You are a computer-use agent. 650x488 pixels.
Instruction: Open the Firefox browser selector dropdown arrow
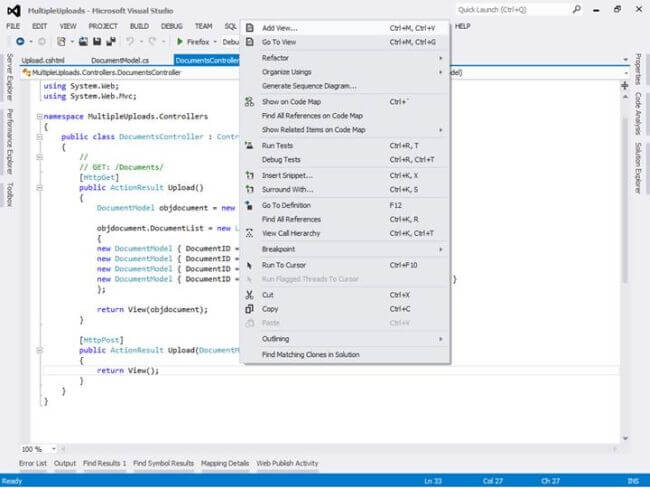215,42
